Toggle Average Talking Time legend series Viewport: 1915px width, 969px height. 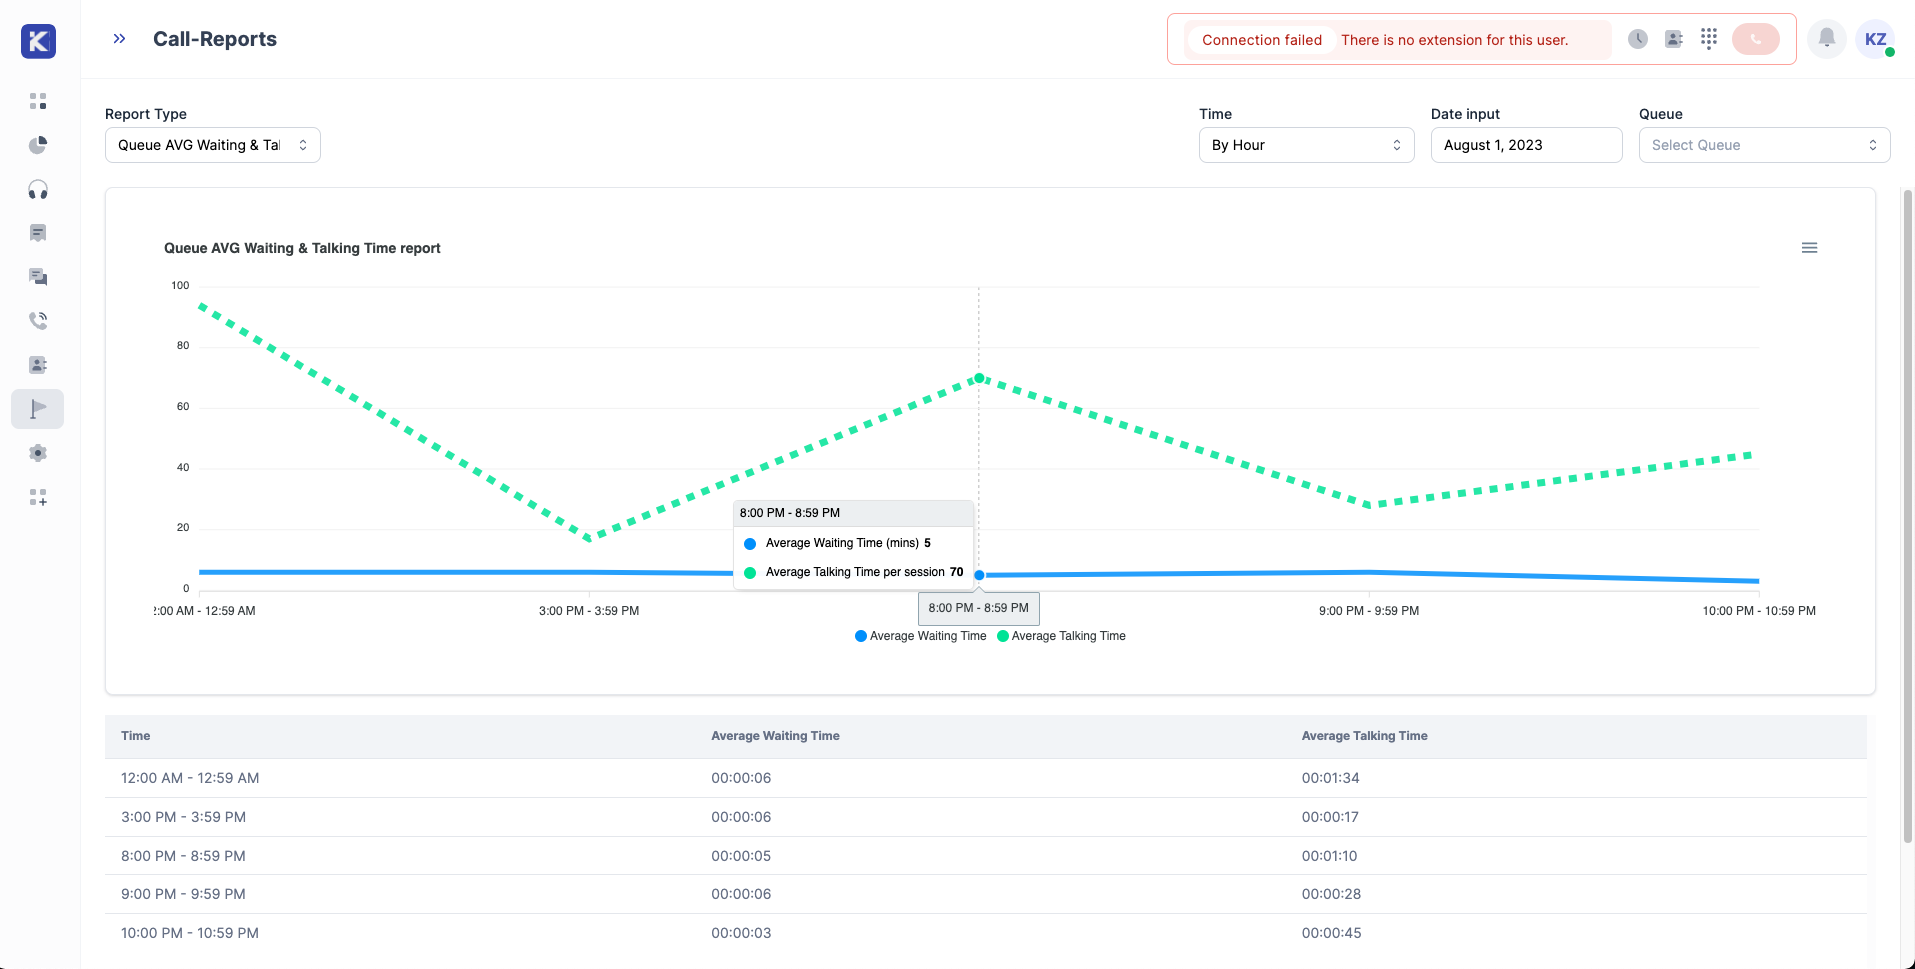point(1062,636)
